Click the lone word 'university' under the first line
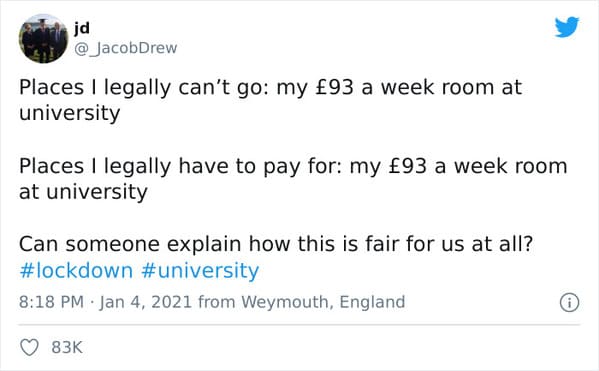The image size is (599, 371). tap(70, 113)
